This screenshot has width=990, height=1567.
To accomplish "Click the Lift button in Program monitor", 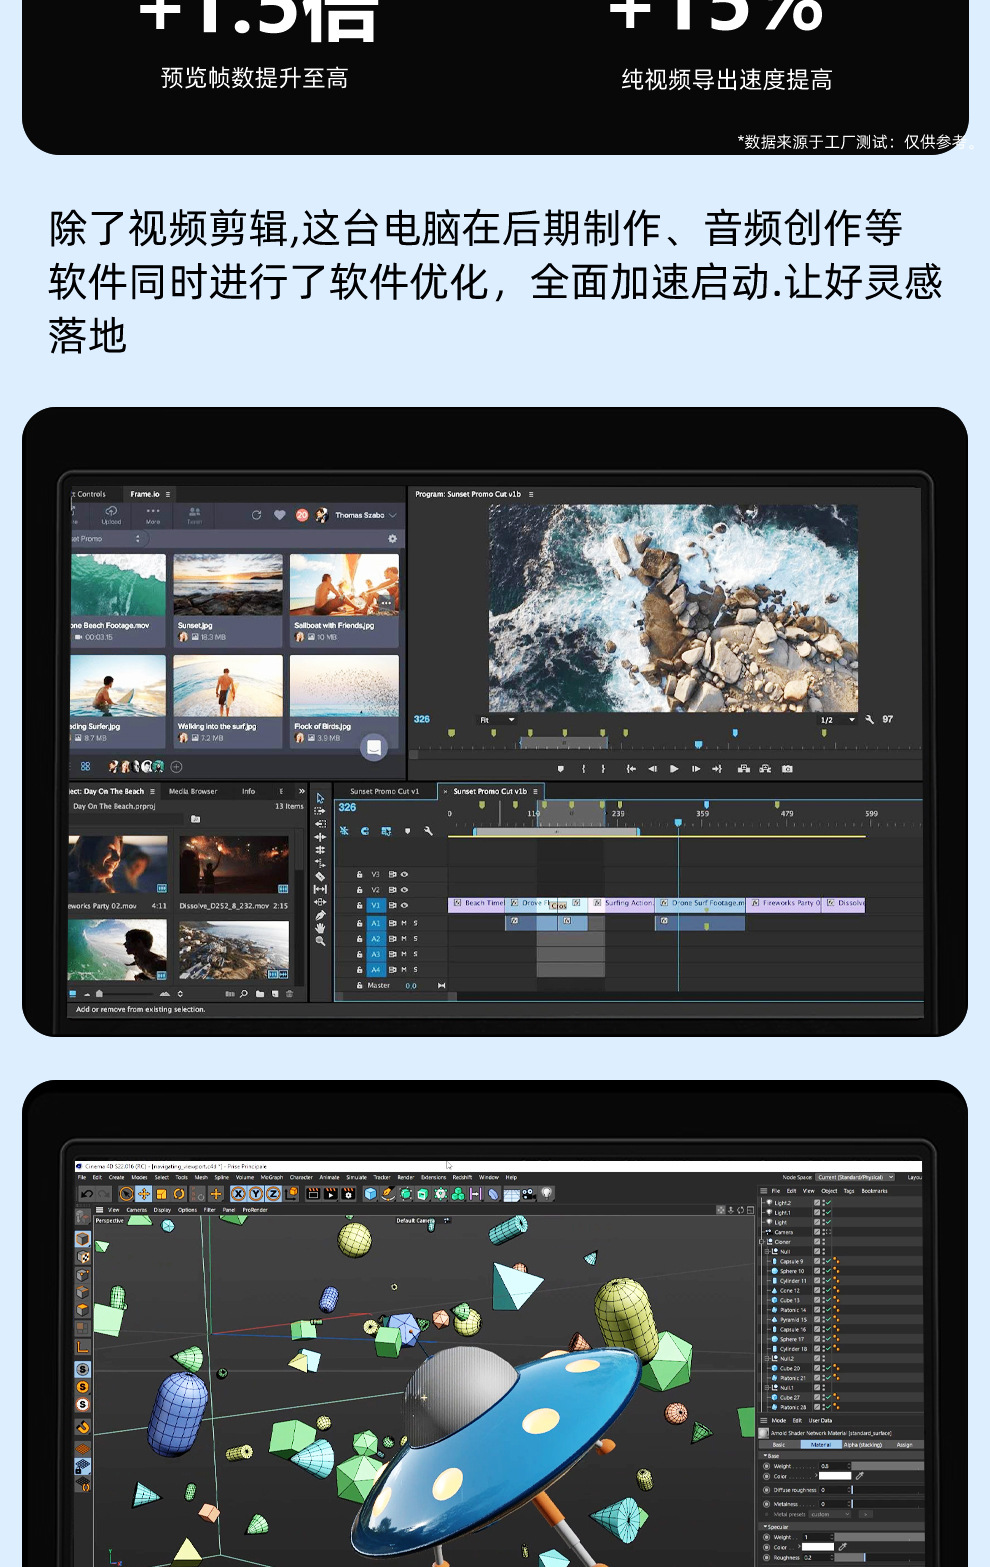I will pyautogui.click(x=743, y=769).
